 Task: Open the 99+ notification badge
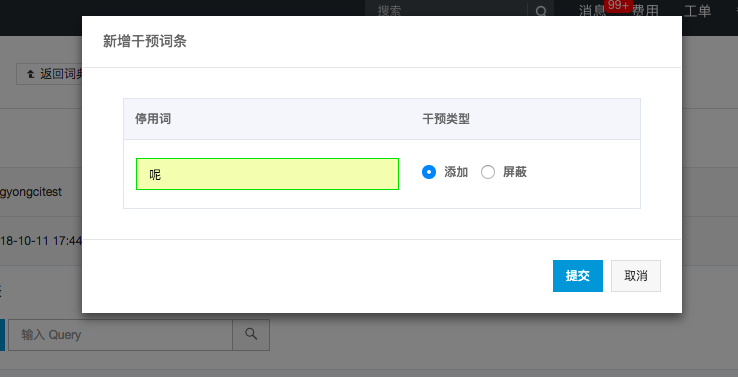(618, 6)
